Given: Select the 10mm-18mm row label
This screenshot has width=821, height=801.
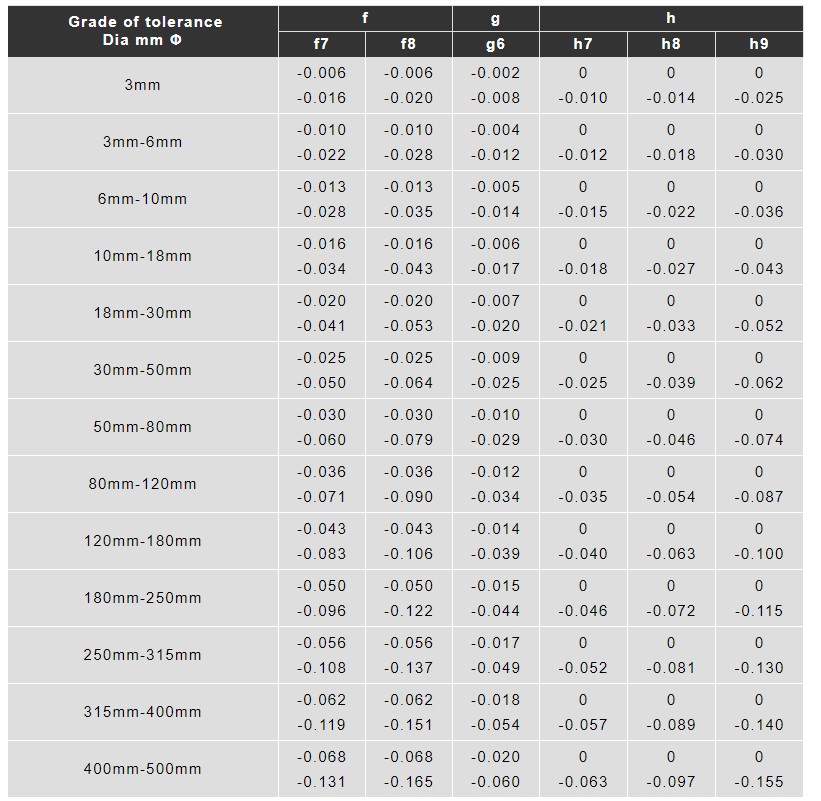Looking at the screenshot, I should coord(143,256).
